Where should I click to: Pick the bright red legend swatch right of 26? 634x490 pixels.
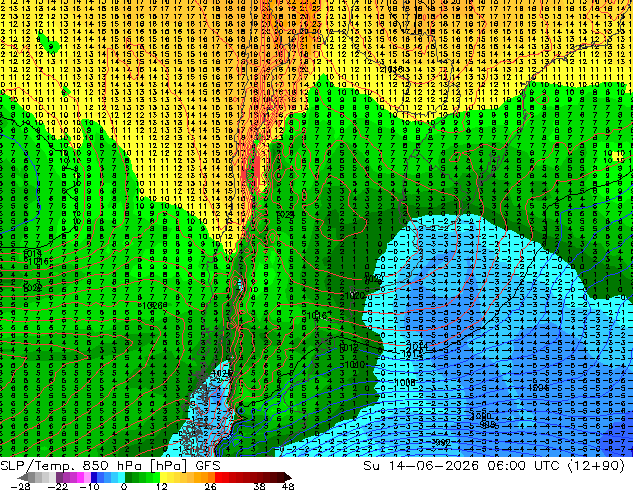coord(219,477)
